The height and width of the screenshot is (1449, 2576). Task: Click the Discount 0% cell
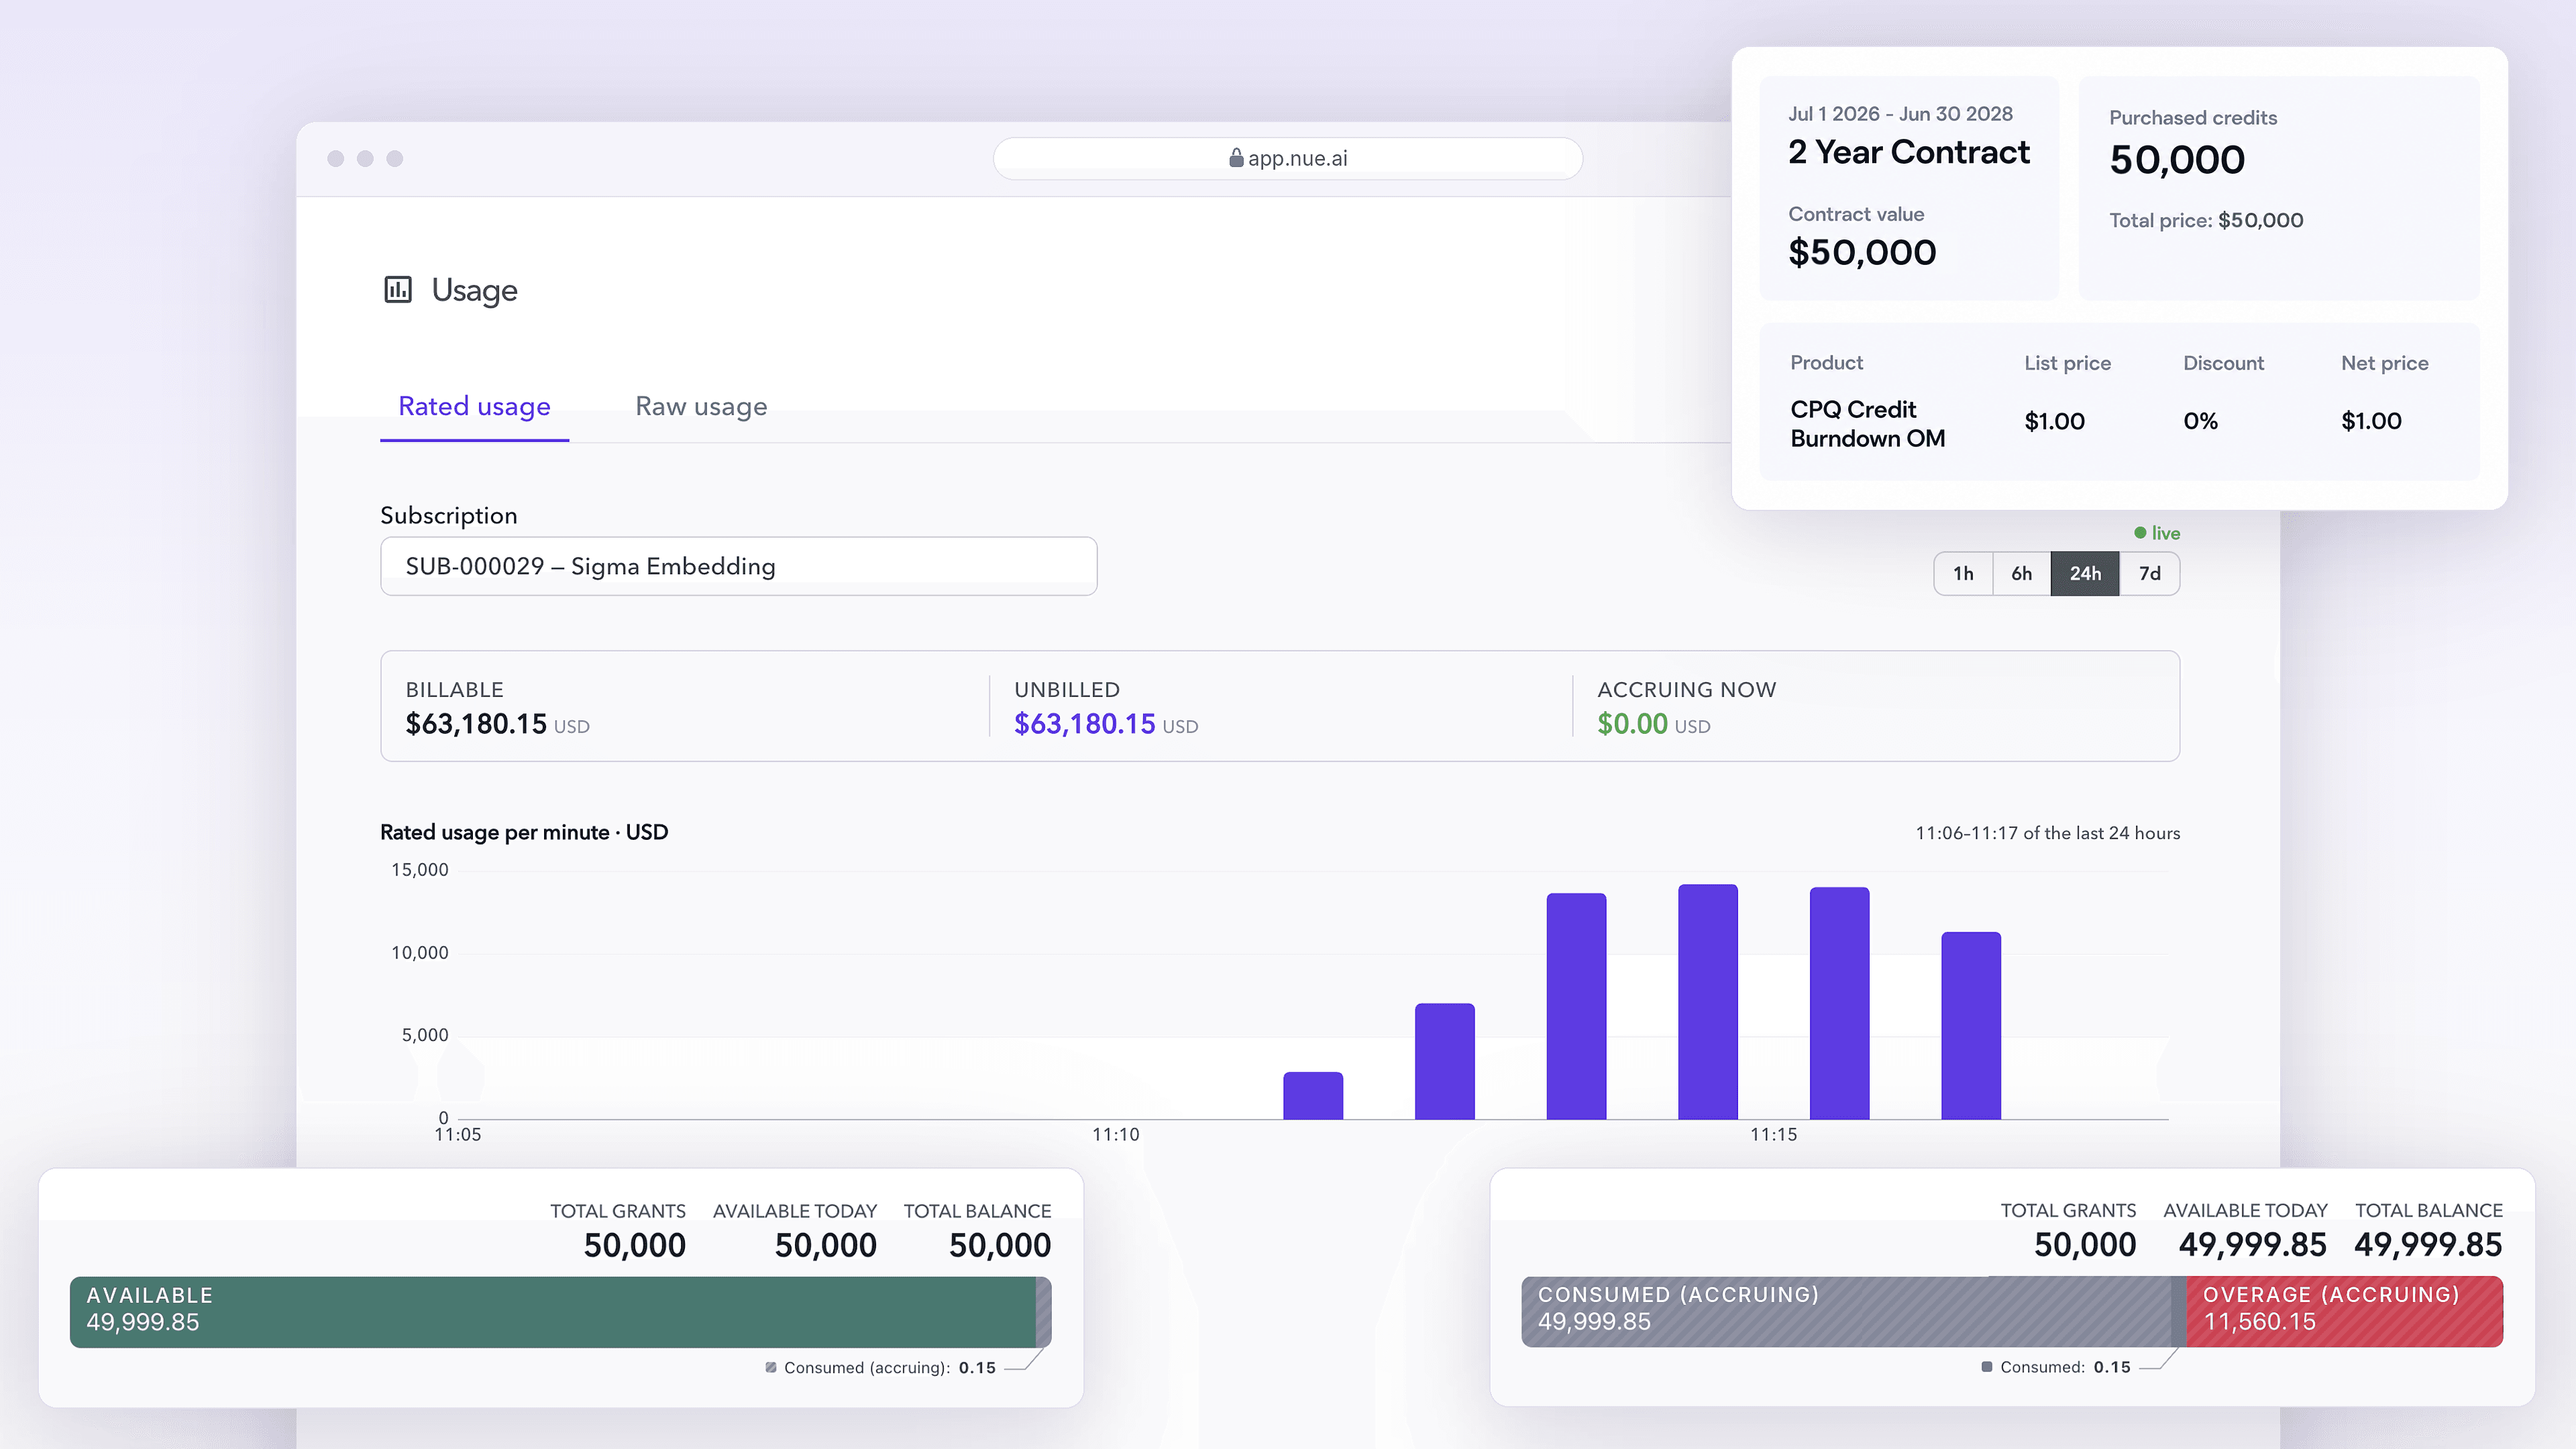coord(2200,421)
